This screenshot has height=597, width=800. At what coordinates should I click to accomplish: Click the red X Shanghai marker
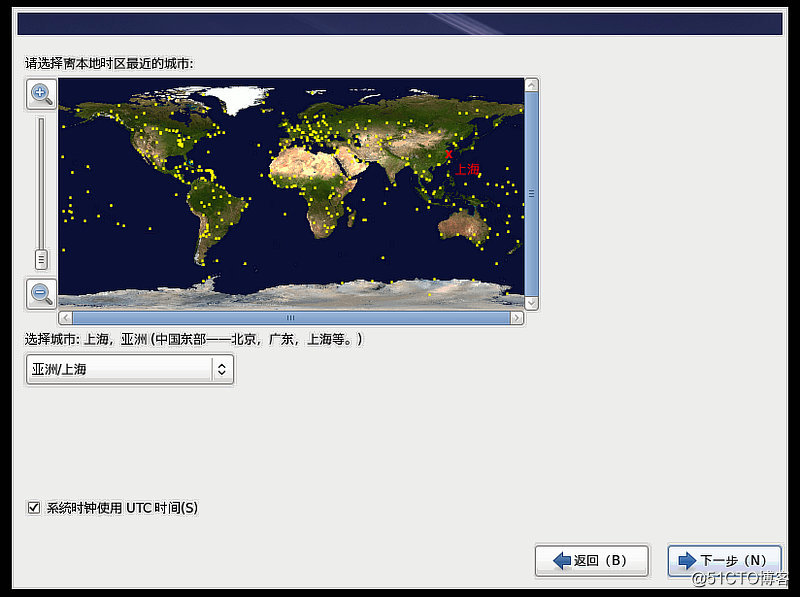coord(448,154)
